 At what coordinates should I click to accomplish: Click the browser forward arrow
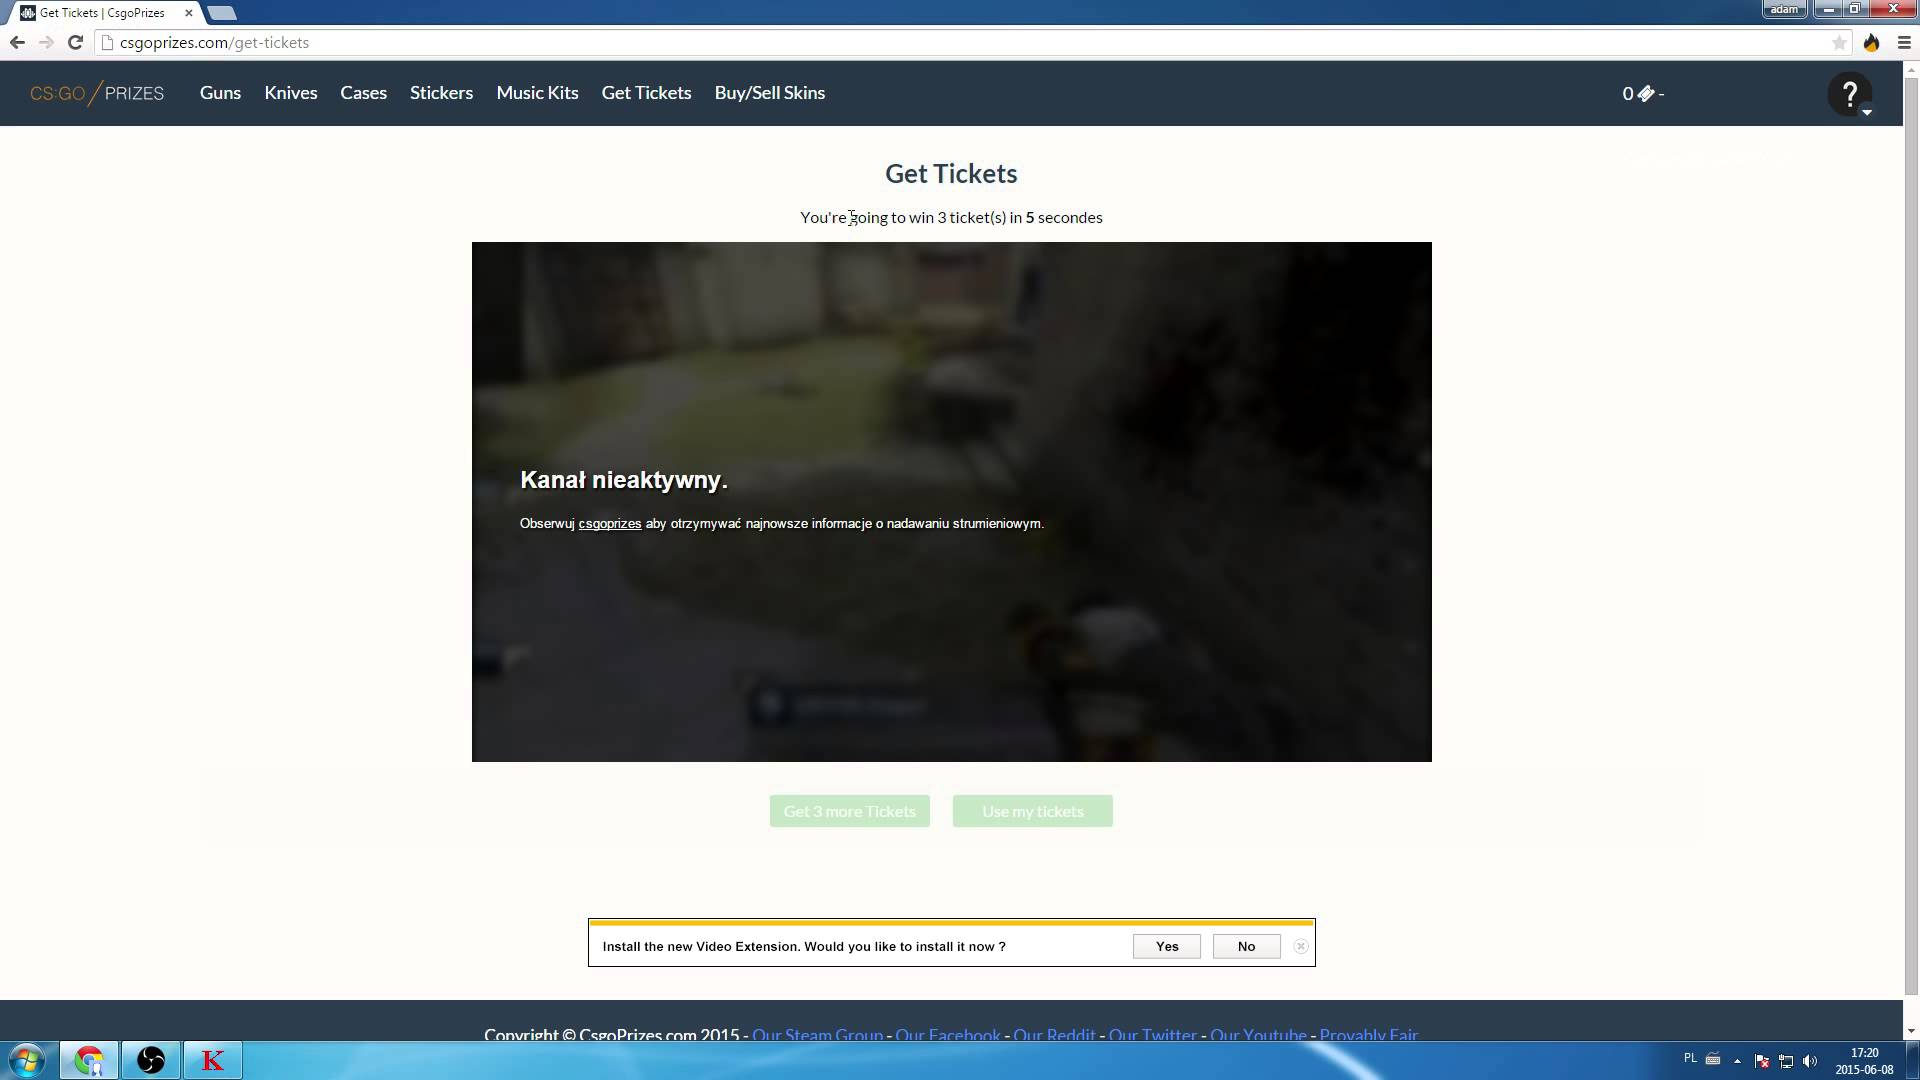(x=46, y=42)
